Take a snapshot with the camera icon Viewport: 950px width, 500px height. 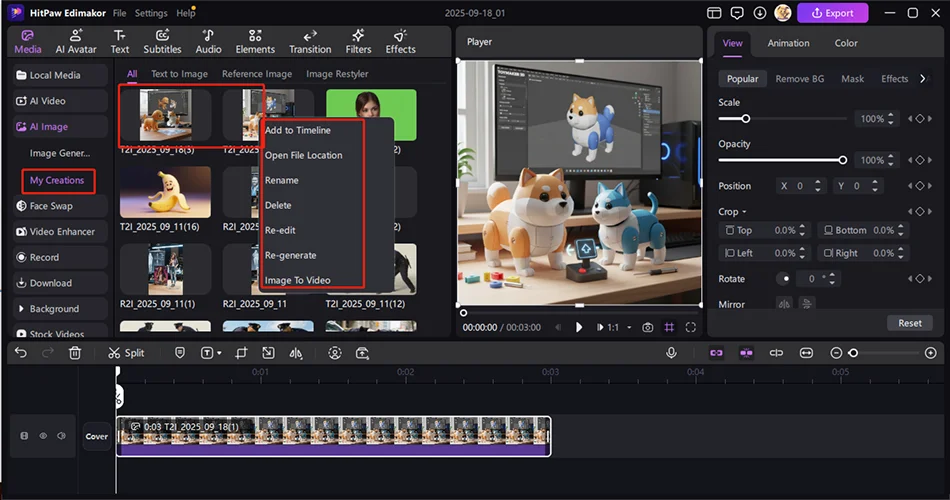click(x=648, y=327)
